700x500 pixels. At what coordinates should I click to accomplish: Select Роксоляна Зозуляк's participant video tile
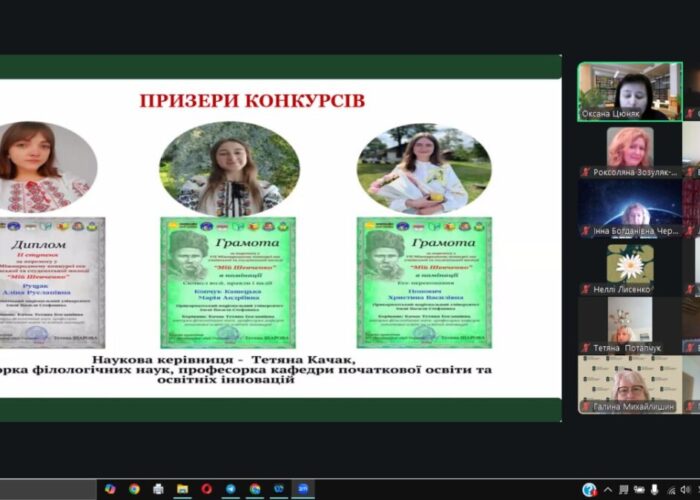coord(629,148)
